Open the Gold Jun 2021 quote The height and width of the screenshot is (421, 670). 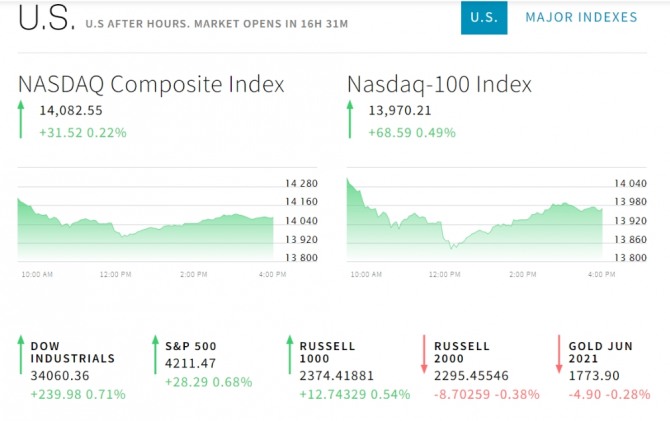pos(598,352)
